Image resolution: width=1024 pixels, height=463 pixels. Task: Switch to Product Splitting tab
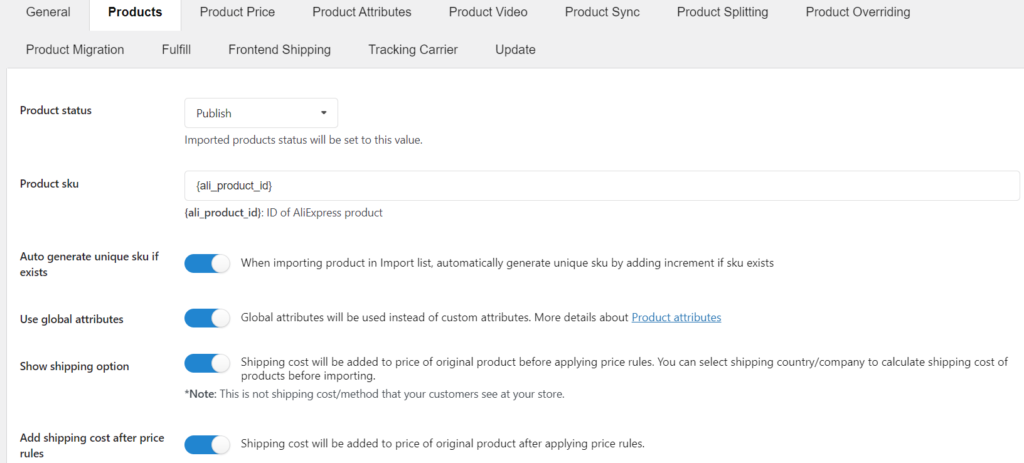722,12
